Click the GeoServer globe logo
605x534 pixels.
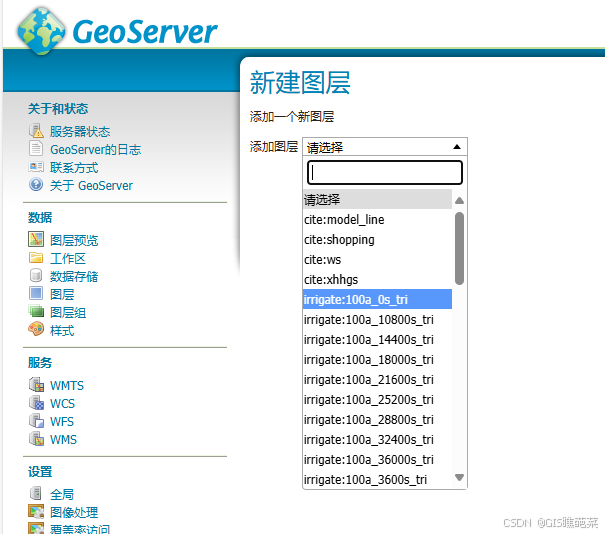(x=41, y=32)
